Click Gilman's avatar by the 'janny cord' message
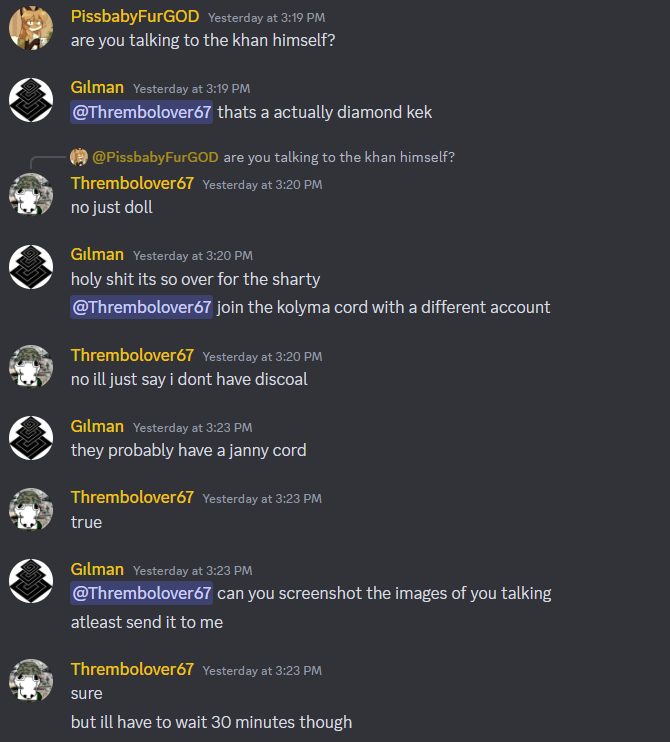Image resolution: width=670 pixels, height=742 pixels. tap(31, 438)
